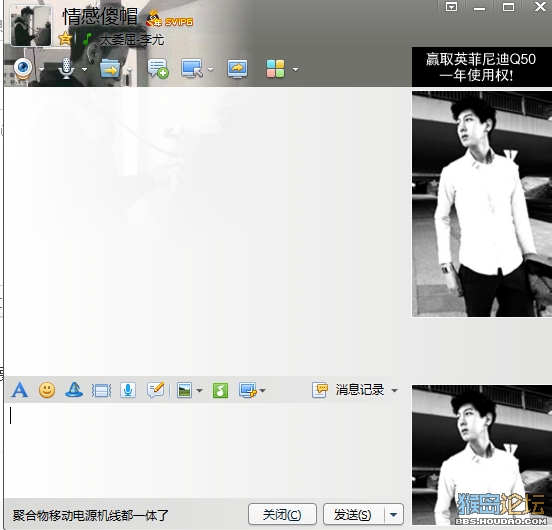The image size is (552, 530).
Task: Send a window shake from the toolbar
Action: [101, 391]
